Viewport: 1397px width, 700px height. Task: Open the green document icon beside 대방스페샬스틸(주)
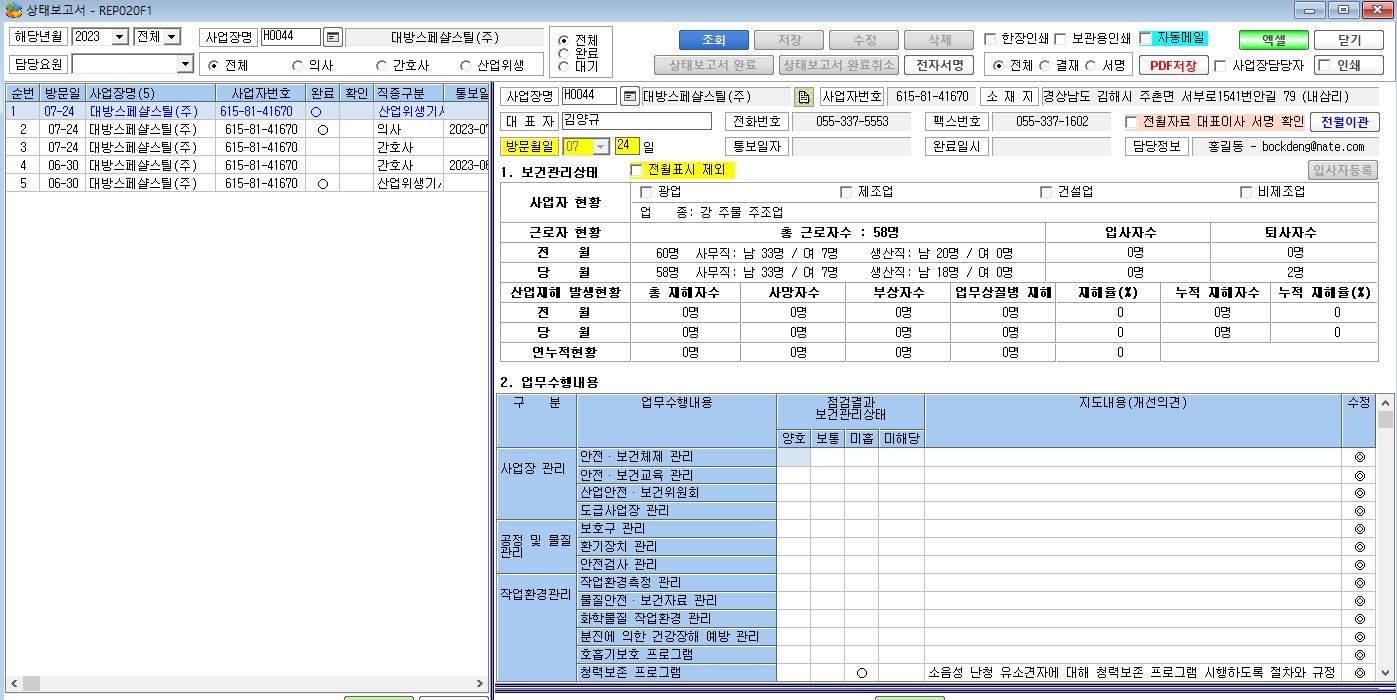tap(804, 97)
